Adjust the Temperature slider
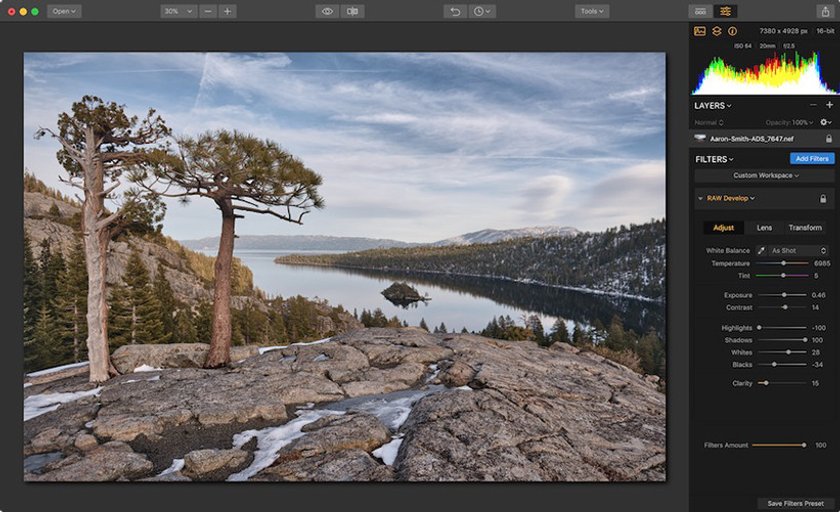The image size is (840, 512). point(782,263)
